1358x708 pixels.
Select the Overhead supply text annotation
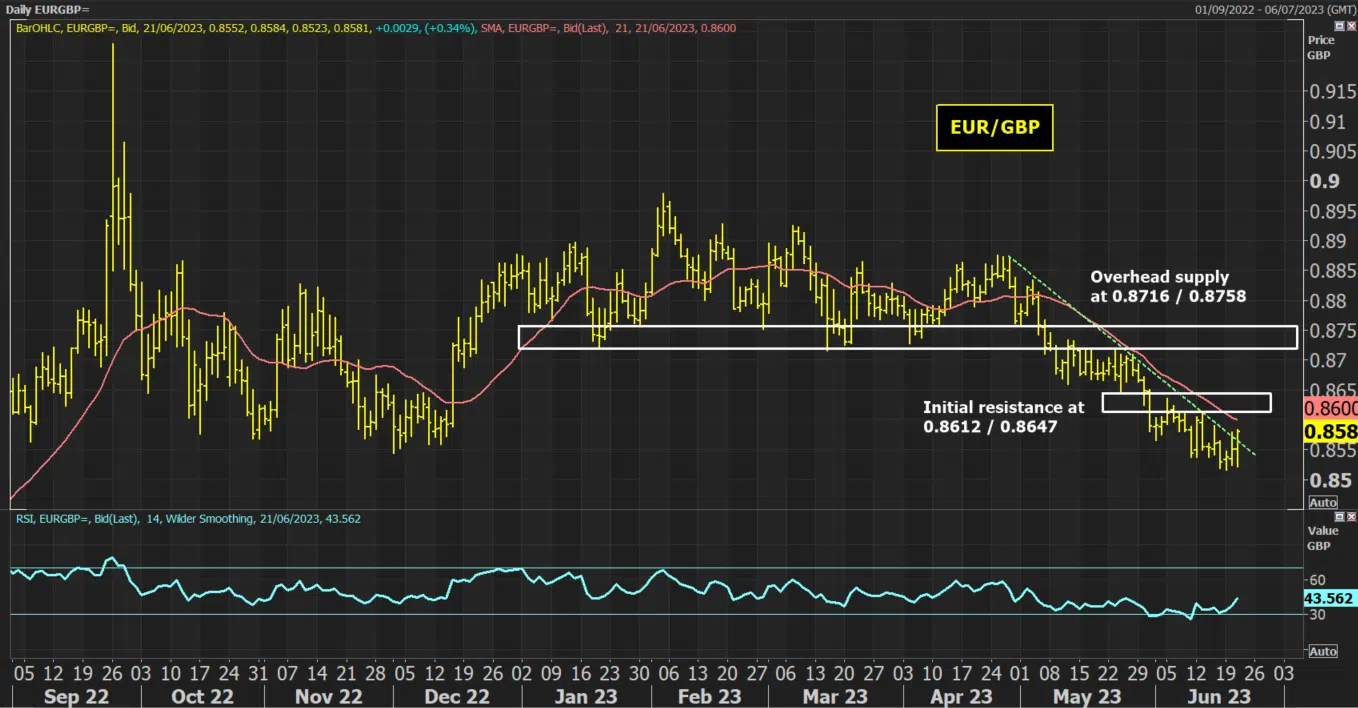1168,286
